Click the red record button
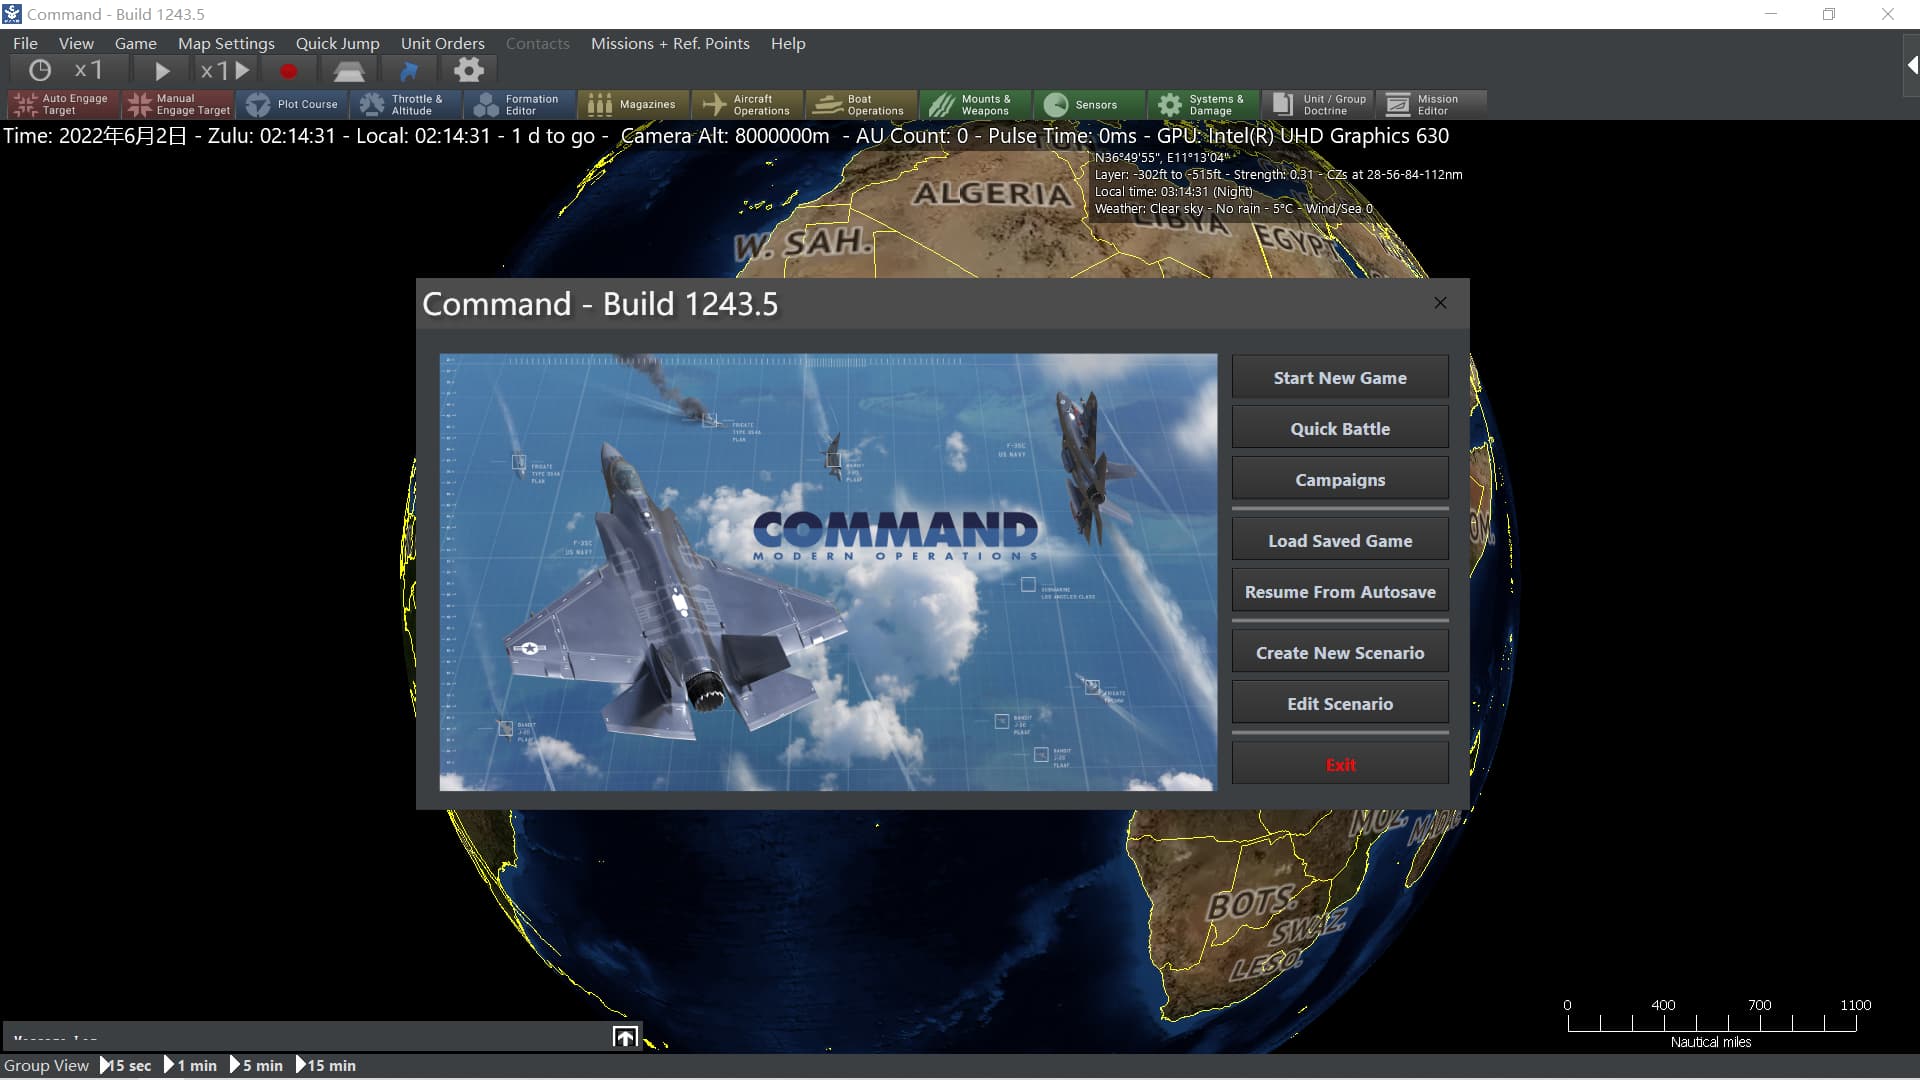1920x1080 pixels. pos(289,70)
